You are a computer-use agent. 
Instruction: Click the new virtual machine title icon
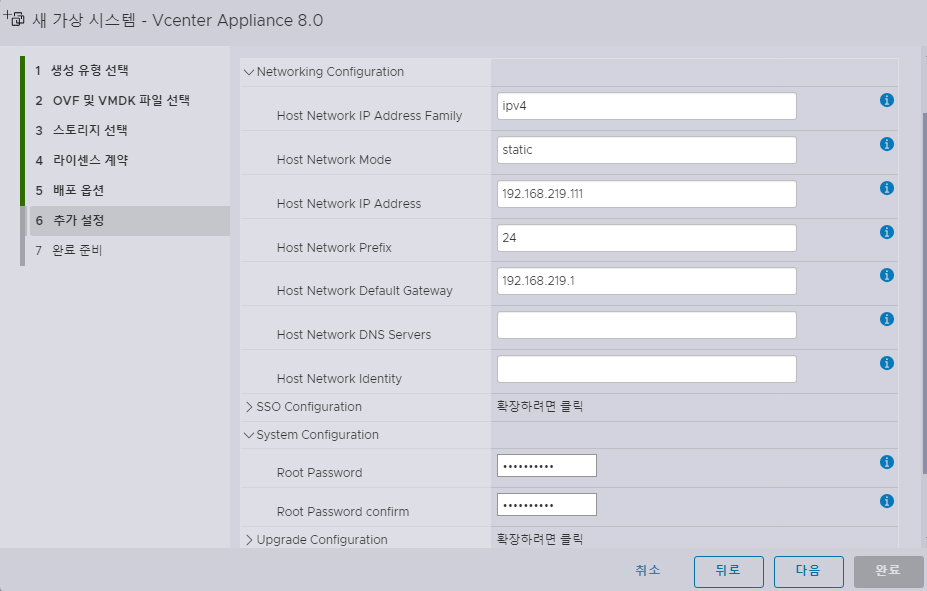14,19
